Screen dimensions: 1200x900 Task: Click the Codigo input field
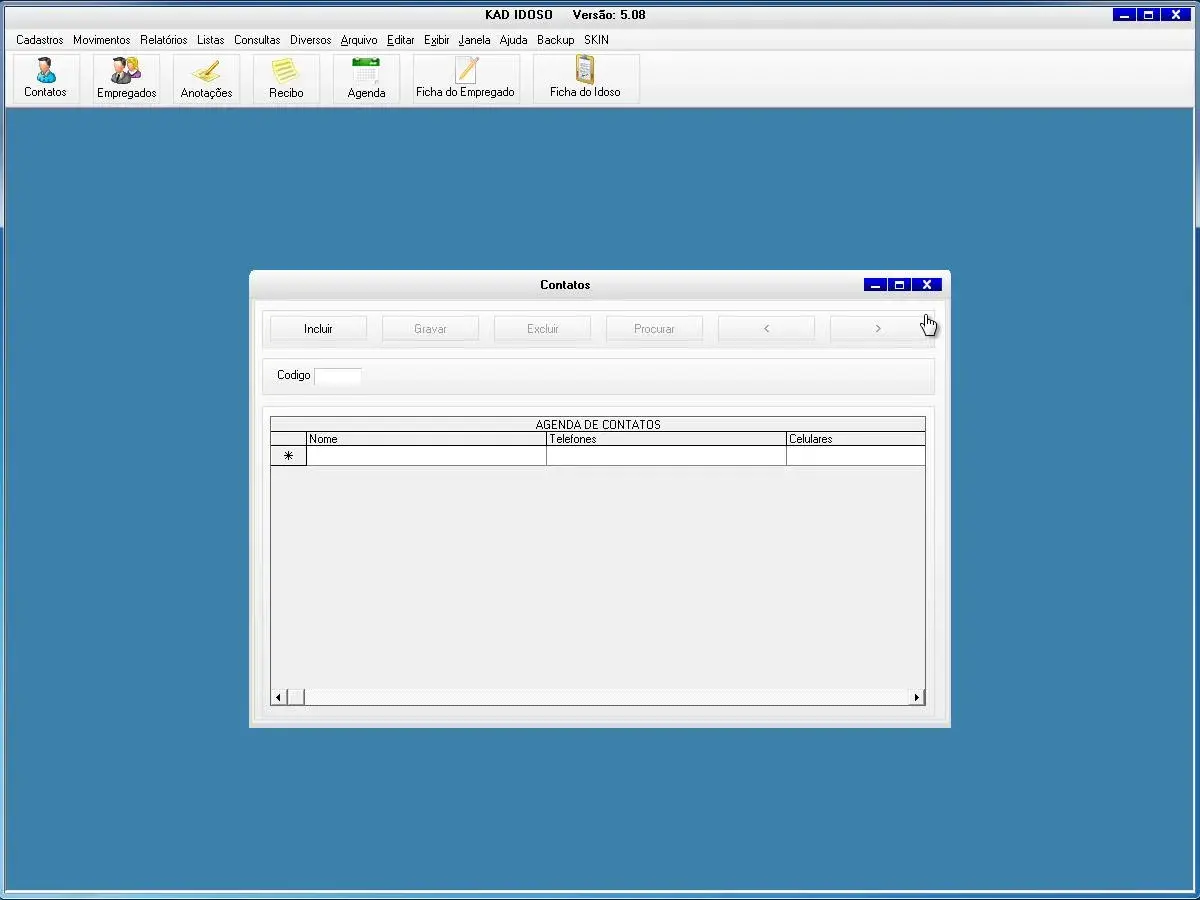click(338, 376)
